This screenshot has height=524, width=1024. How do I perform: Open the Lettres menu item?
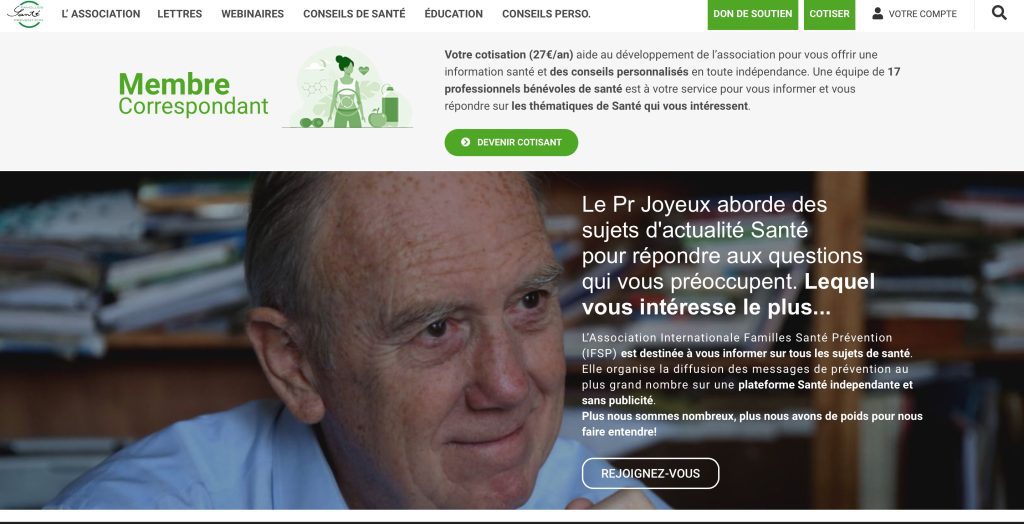[180, 14]
